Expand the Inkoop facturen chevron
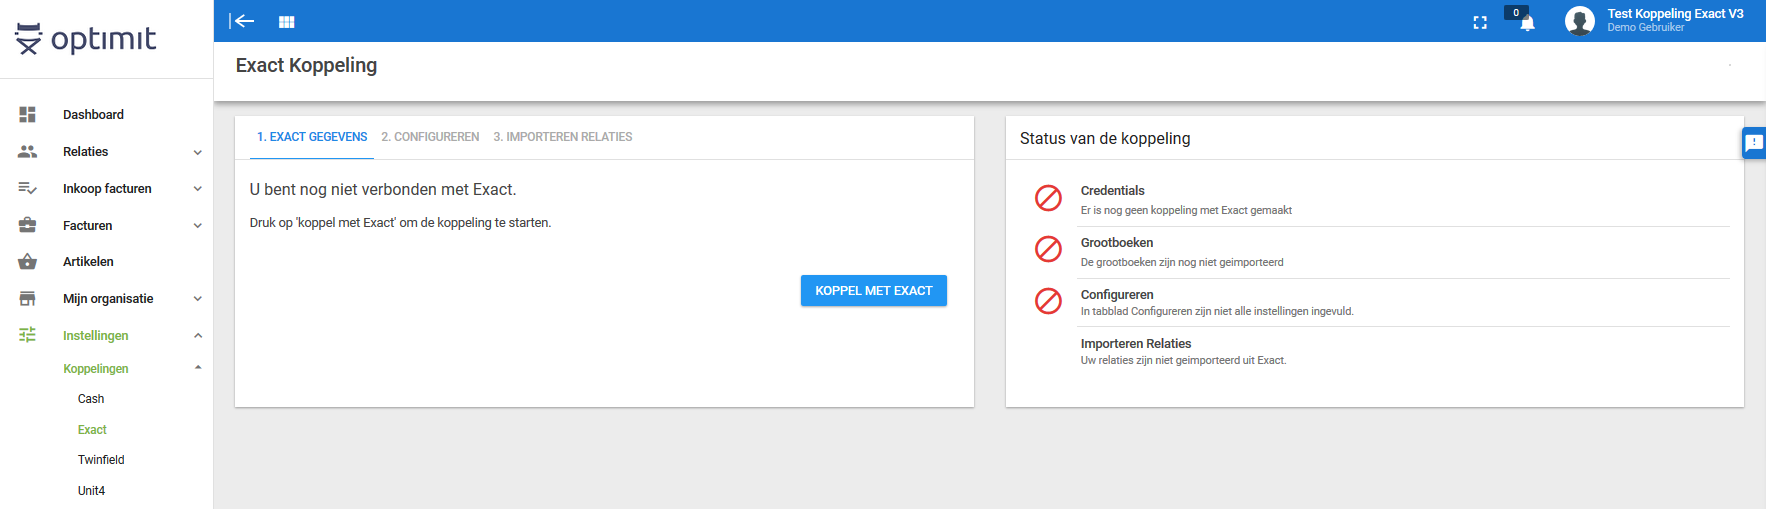1766x509 pixels. tap(198, 189)
